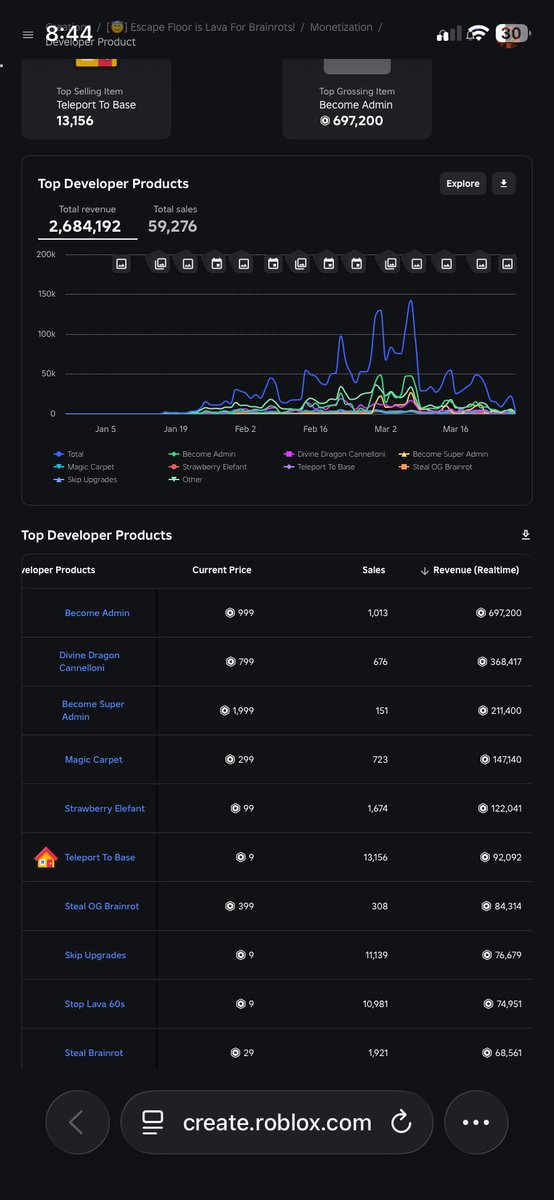This screenshot has width=554, height=1200.
Task: Download the Top Developer Products chart
Action: click(504, 183)
